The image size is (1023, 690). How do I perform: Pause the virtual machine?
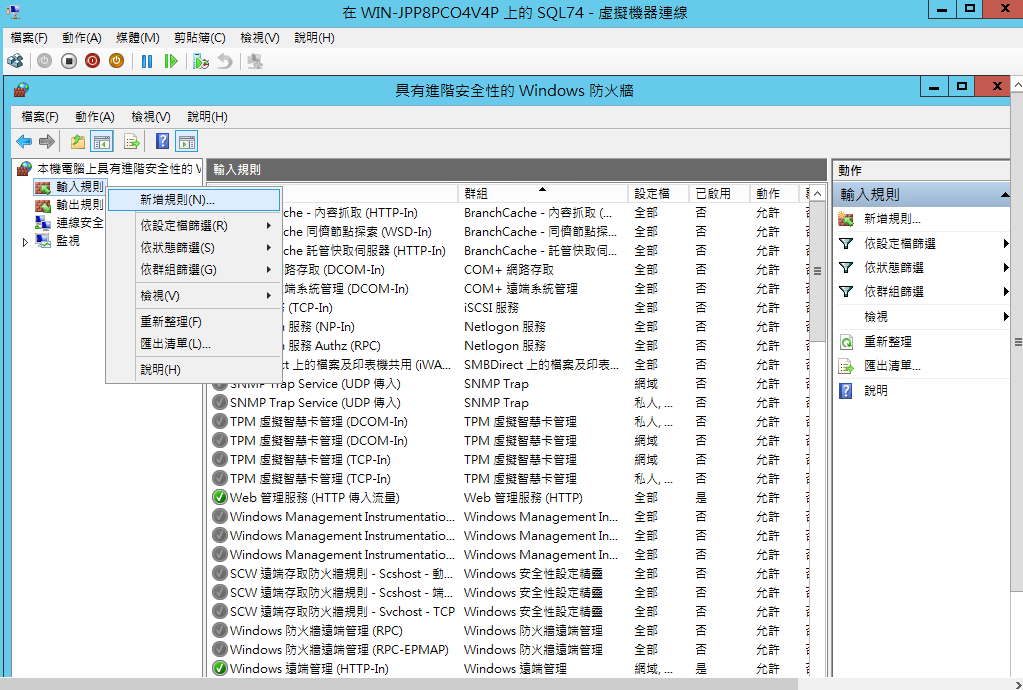(x=147, y=61)
